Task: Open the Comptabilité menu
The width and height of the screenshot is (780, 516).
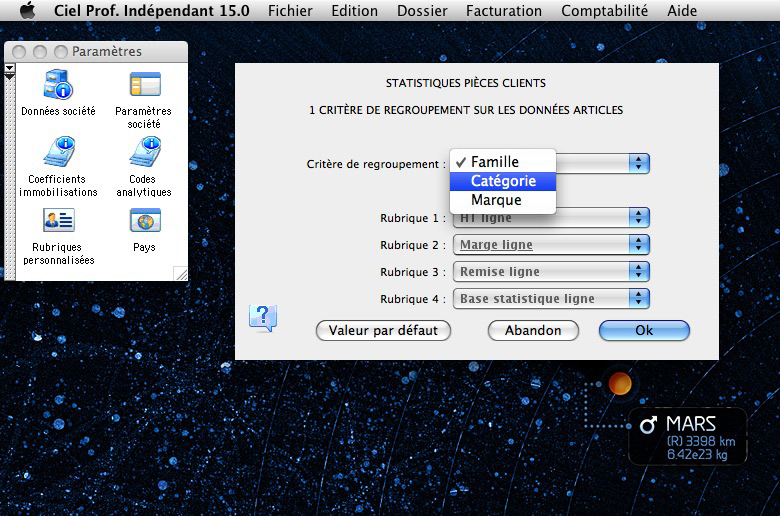Action: [x=604, y=10]
